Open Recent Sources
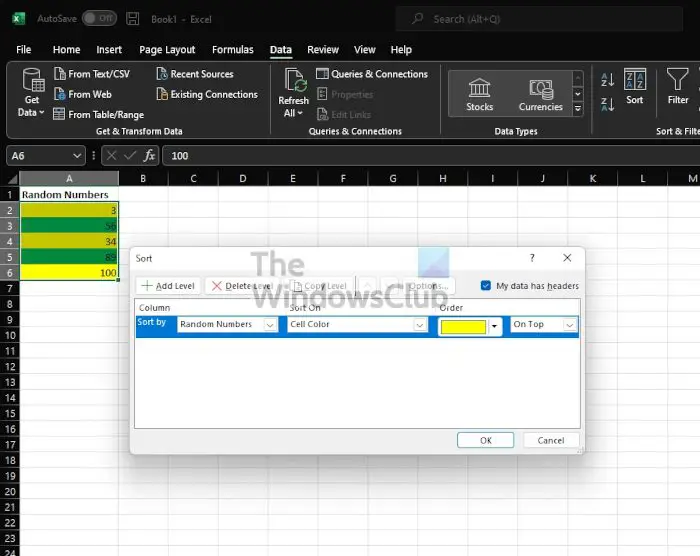Viewport: 700px width, 556px height. click(195, 74)
